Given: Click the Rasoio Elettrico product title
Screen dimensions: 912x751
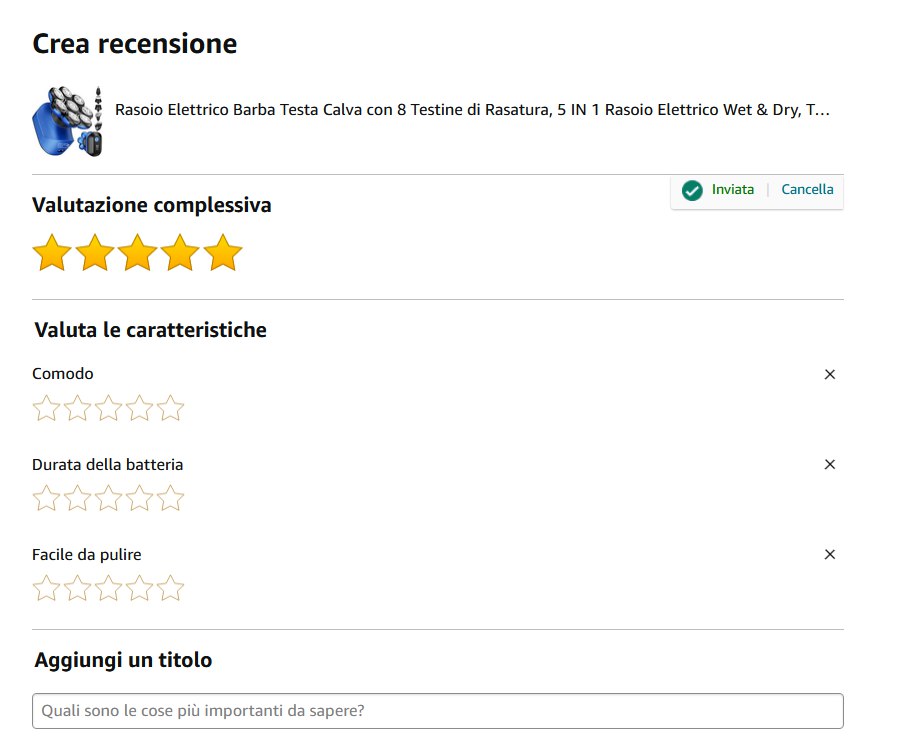Looking at the screenshot, I should tap(472, 110).
